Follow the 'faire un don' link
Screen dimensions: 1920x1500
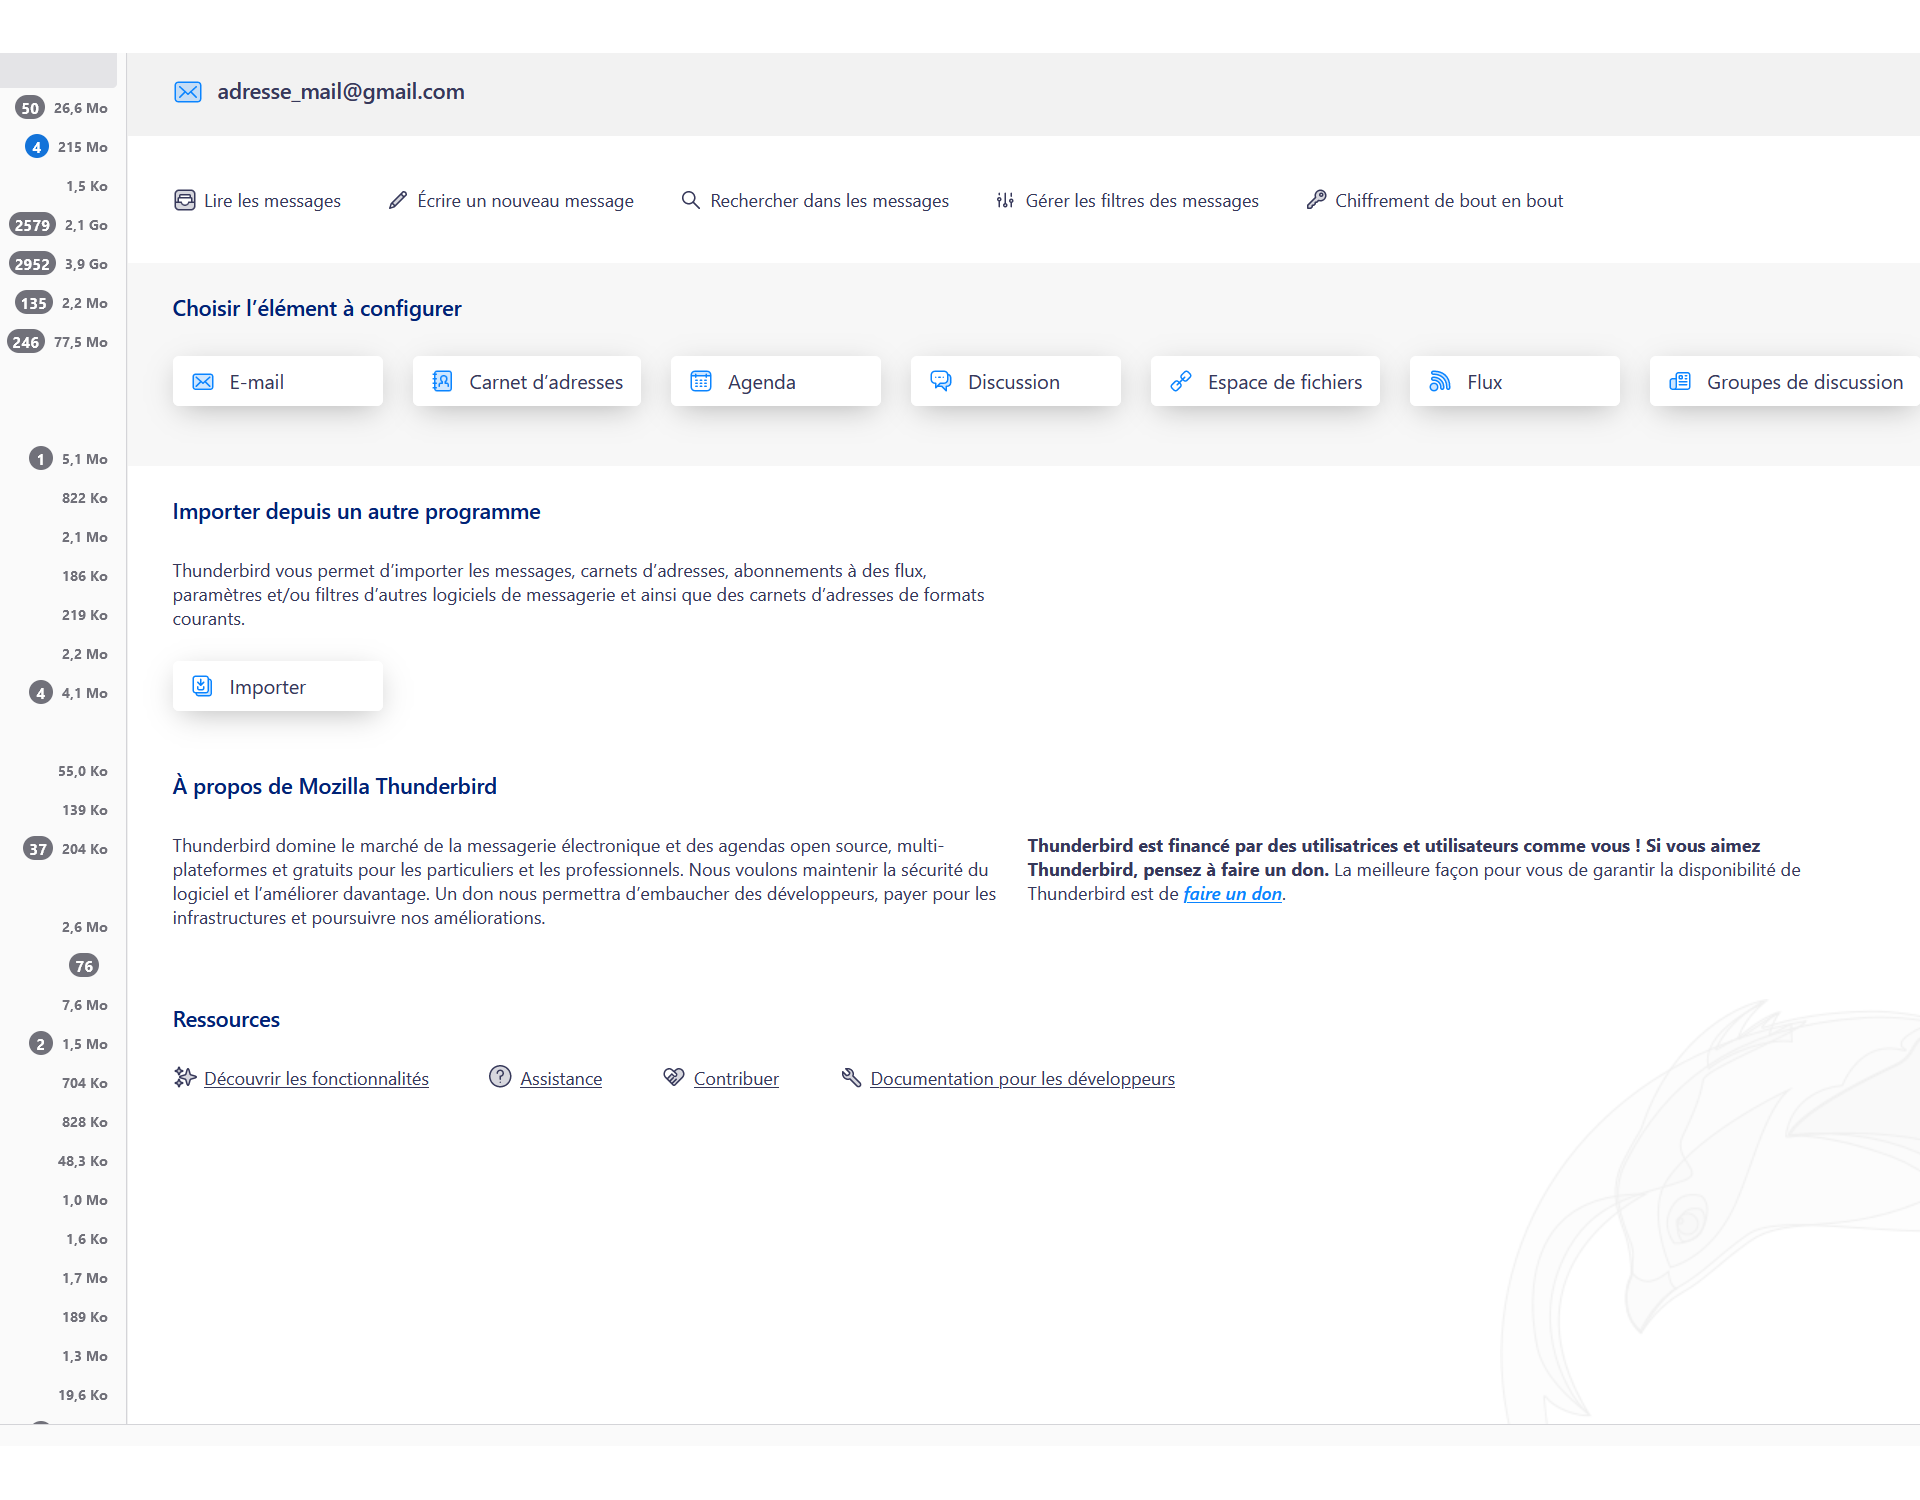[x=1232, y=894]
